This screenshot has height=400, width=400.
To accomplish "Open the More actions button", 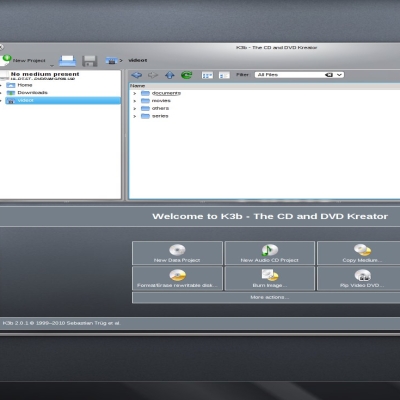I will [266, 297].
